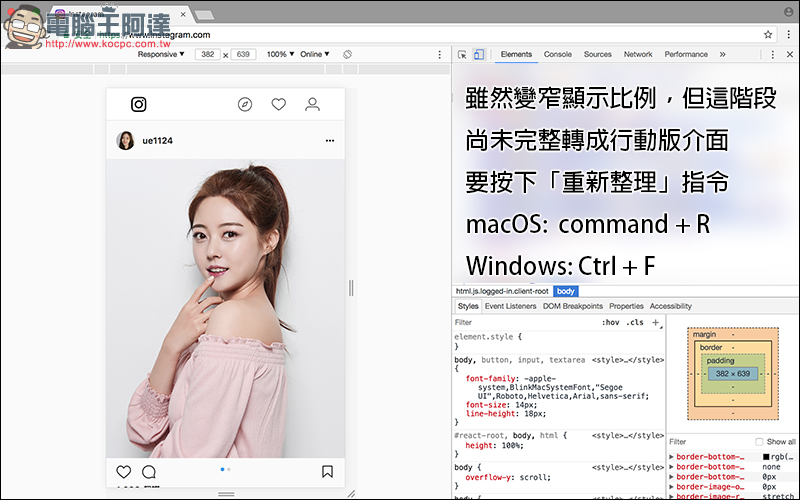Image resolution: width=800 pixels, height=500 pixels.
Task: Click the computed styles Filter input
Action: [709, 442]
